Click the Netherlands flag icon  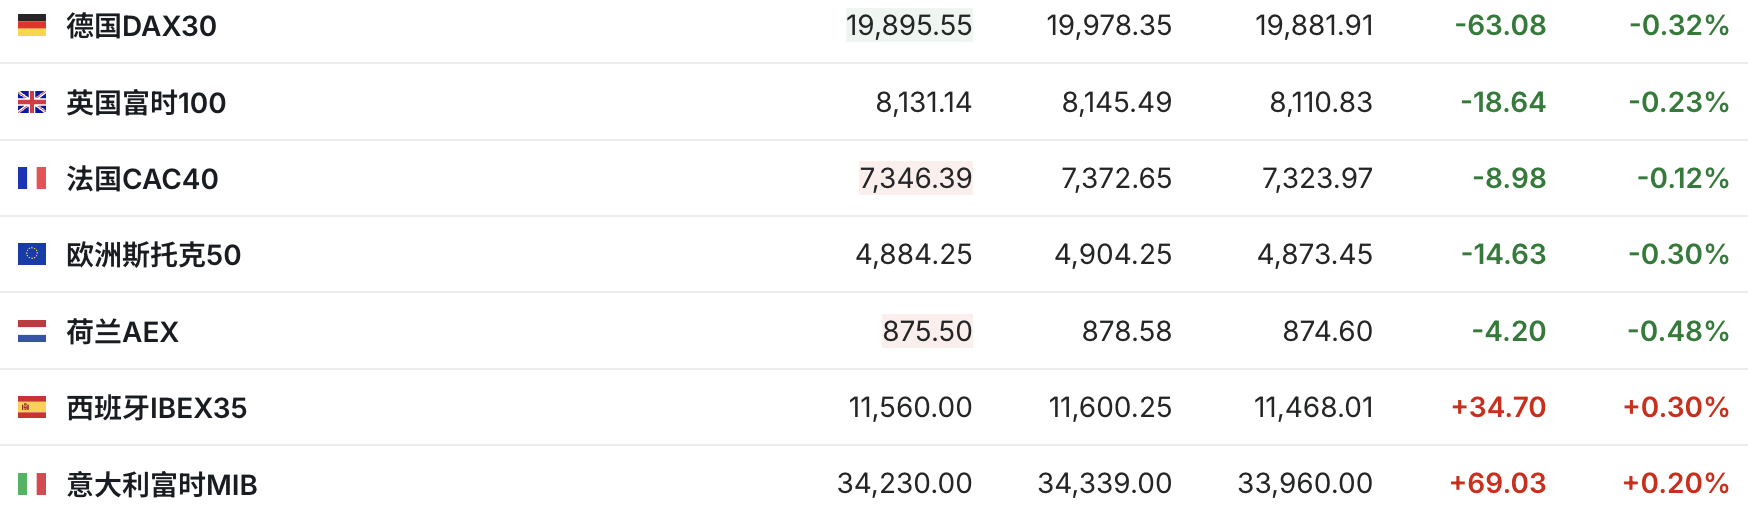(x=32, y=331)
